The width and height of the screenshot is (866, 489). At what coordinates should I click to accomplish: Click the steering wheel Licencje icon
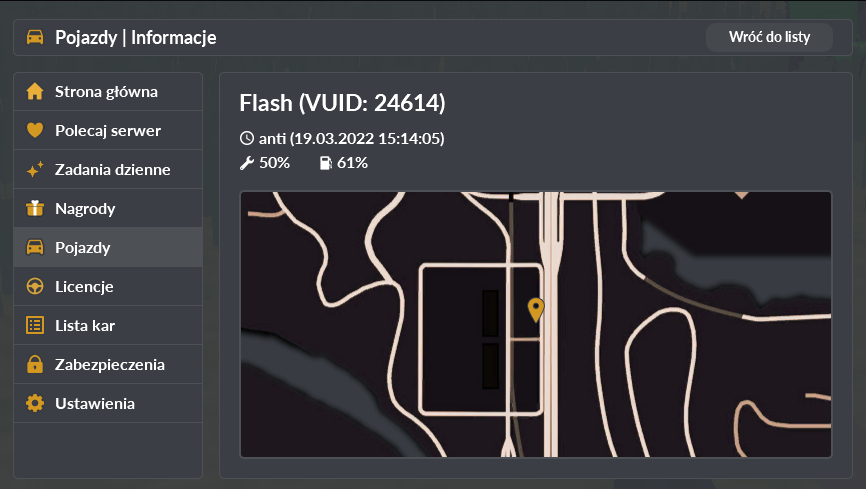(x=35, y=286)
